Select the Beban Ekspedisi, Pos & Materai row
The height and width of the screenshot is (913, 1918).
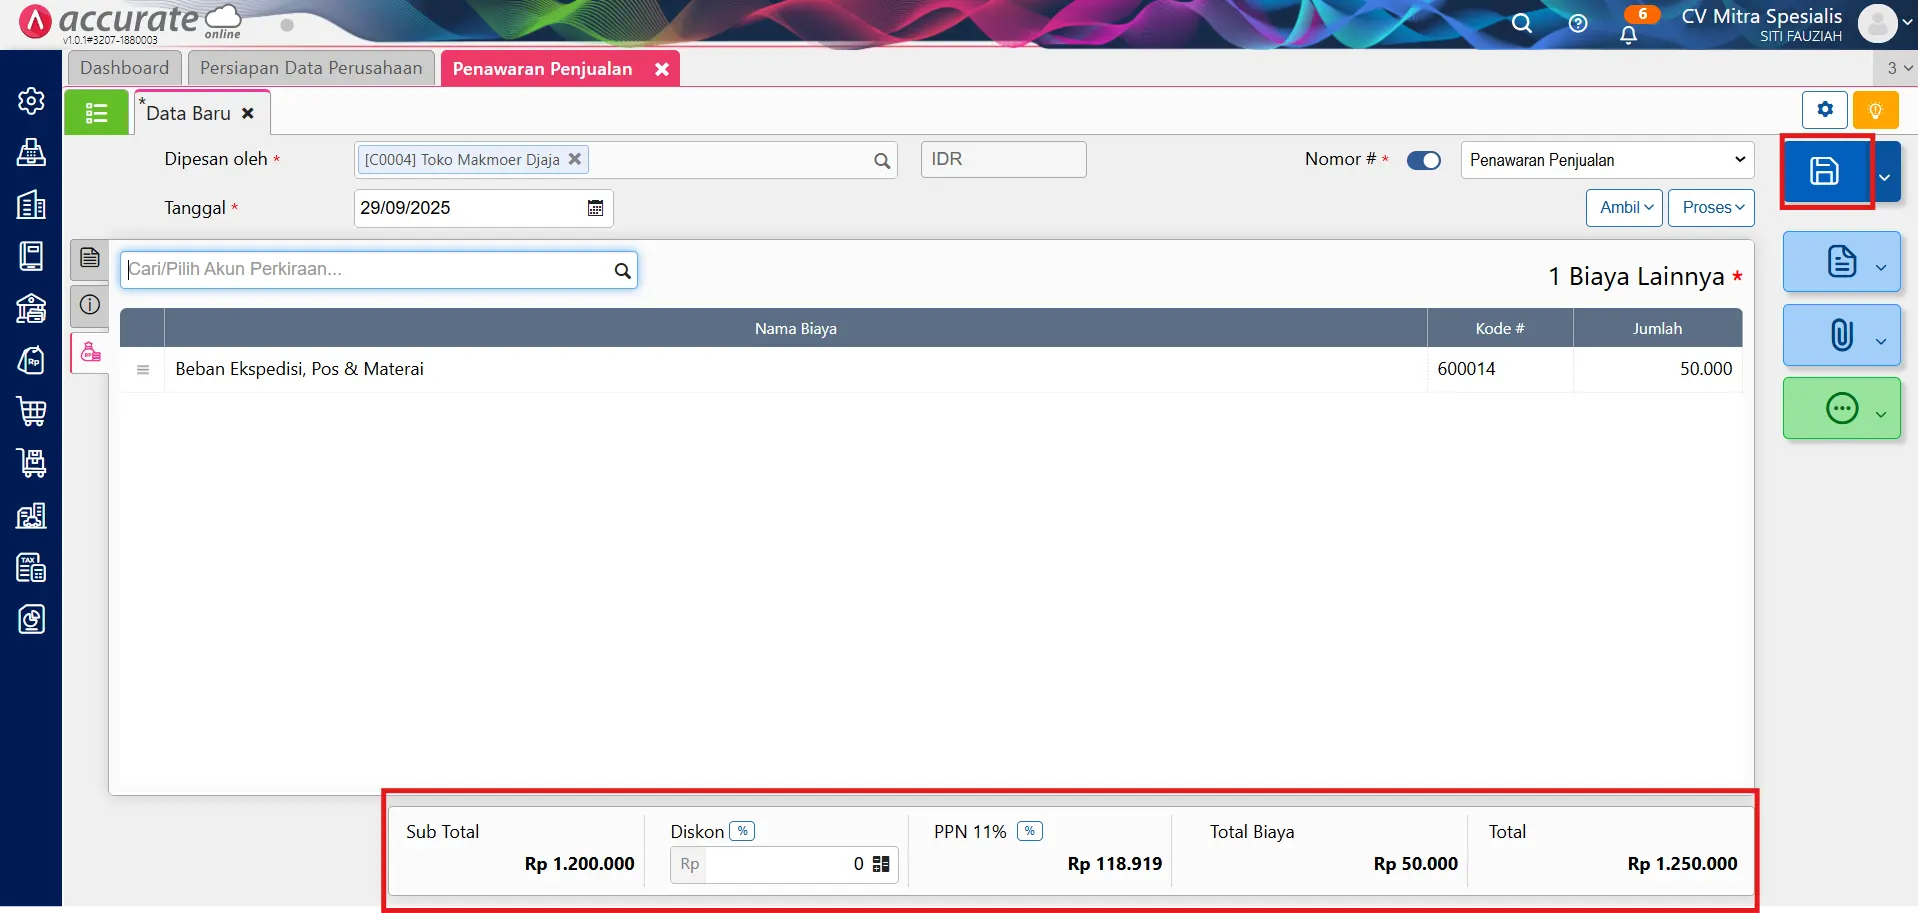point(300,369)
